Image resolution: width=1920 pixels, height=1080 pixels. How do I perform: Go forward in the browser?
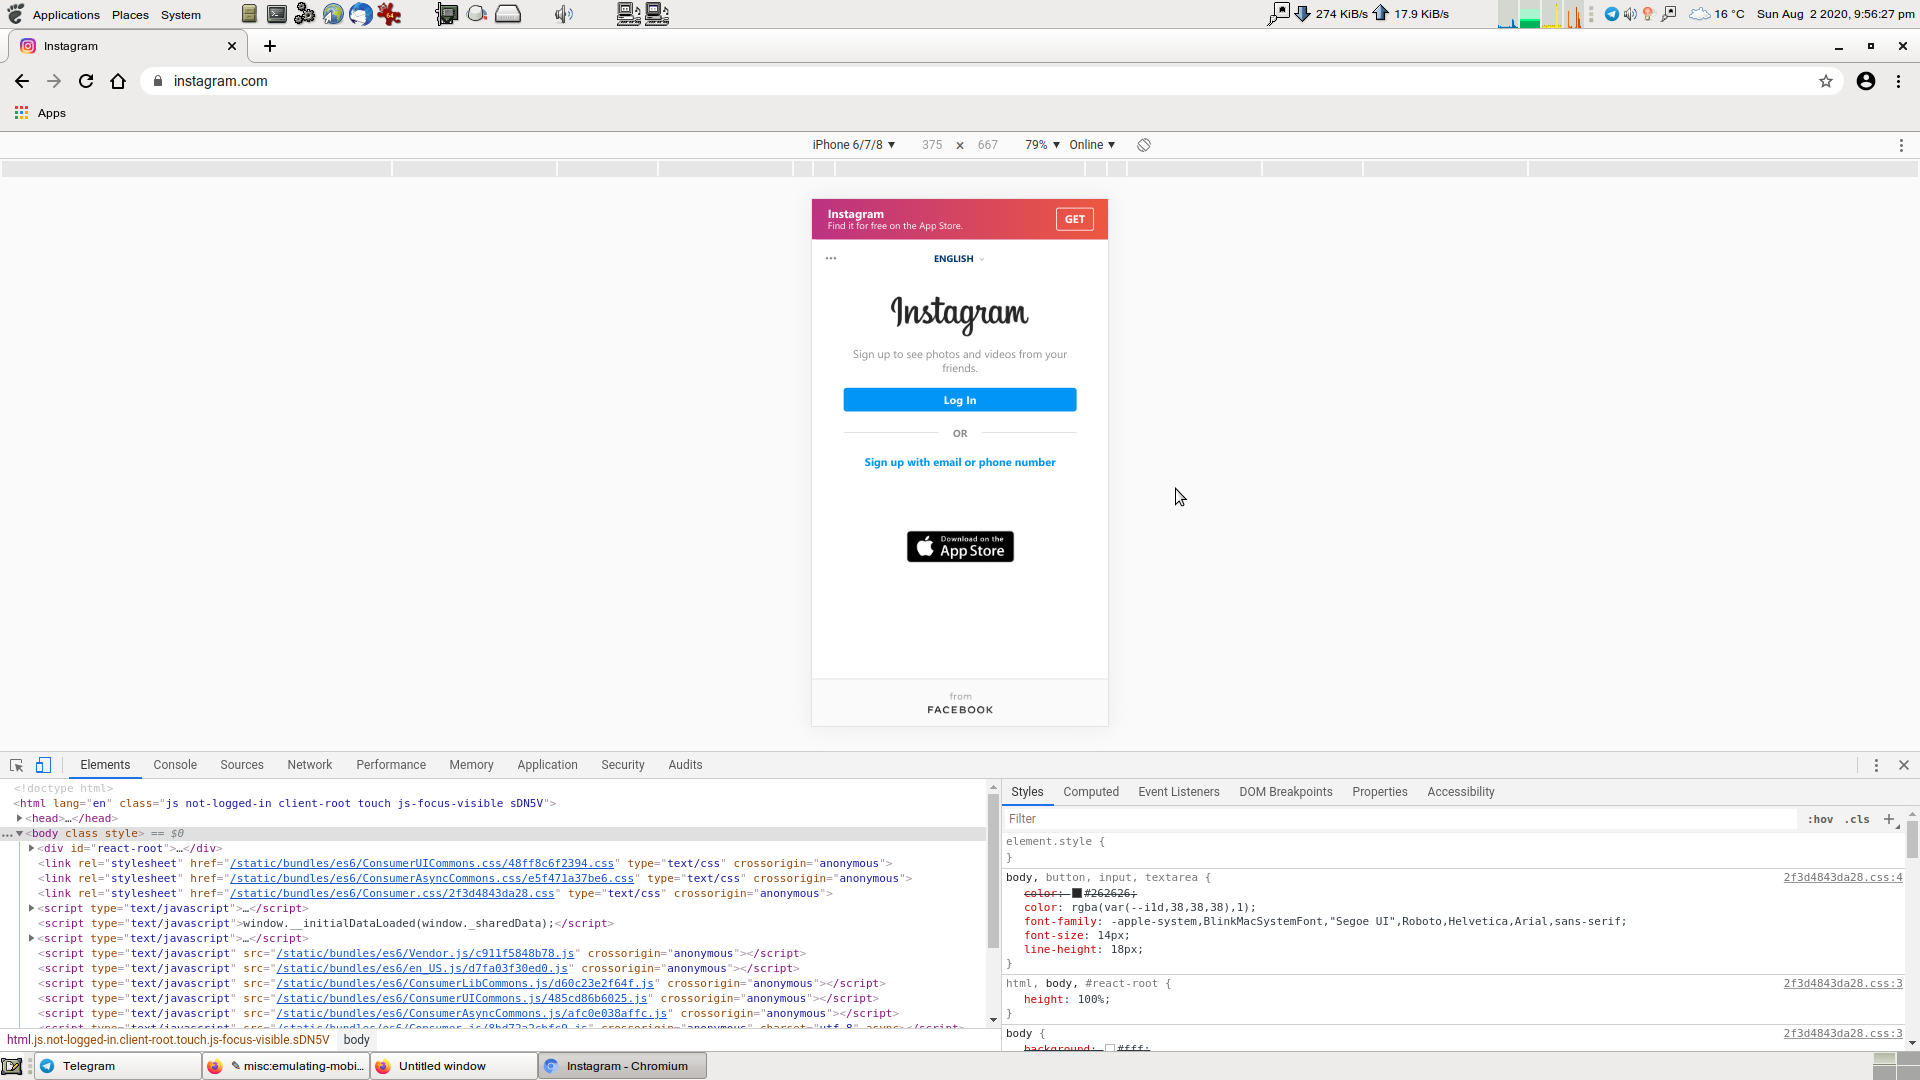pyautogui.click(x=54, y=81)
